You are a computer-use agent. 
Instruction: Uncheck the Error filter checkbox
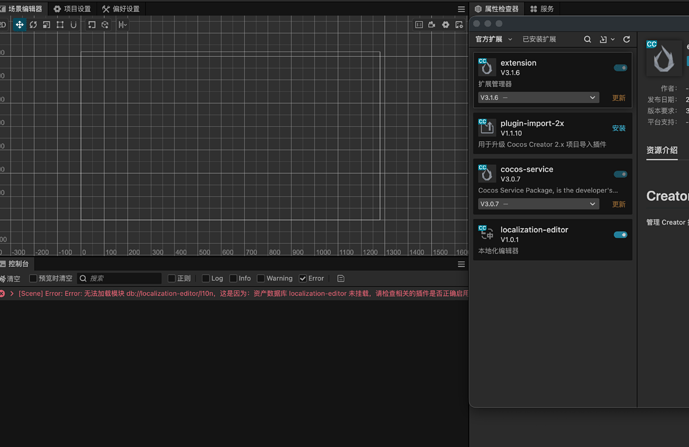tap(303, 278)
